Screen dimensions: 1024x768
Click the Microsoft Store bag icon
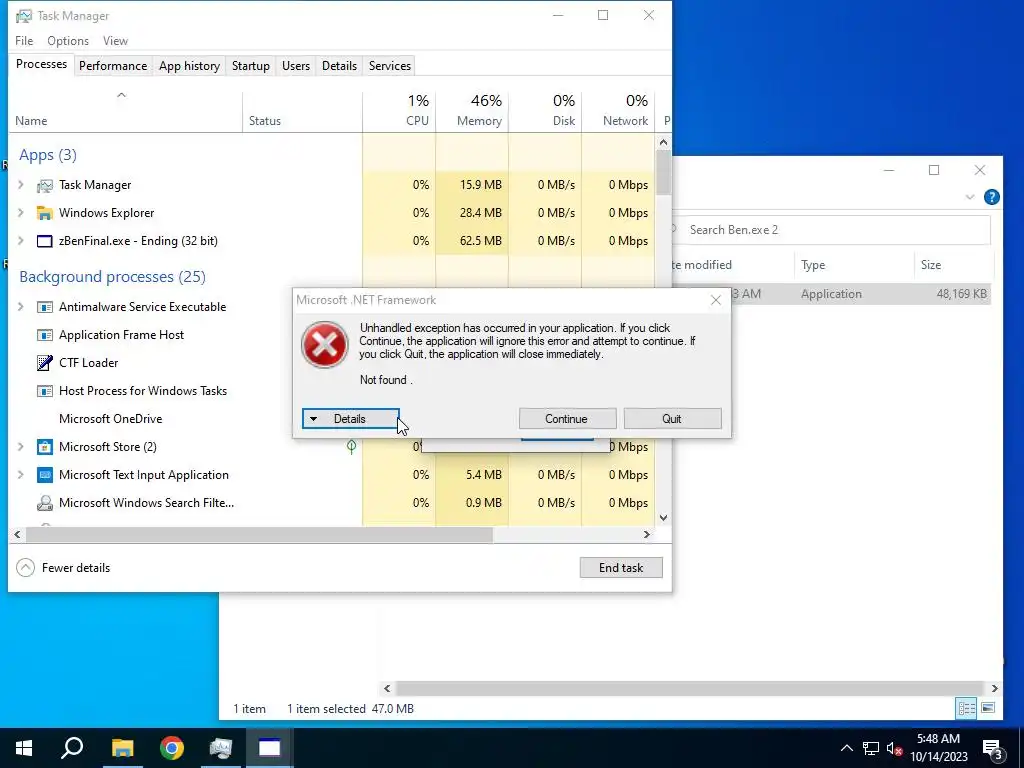44,447
